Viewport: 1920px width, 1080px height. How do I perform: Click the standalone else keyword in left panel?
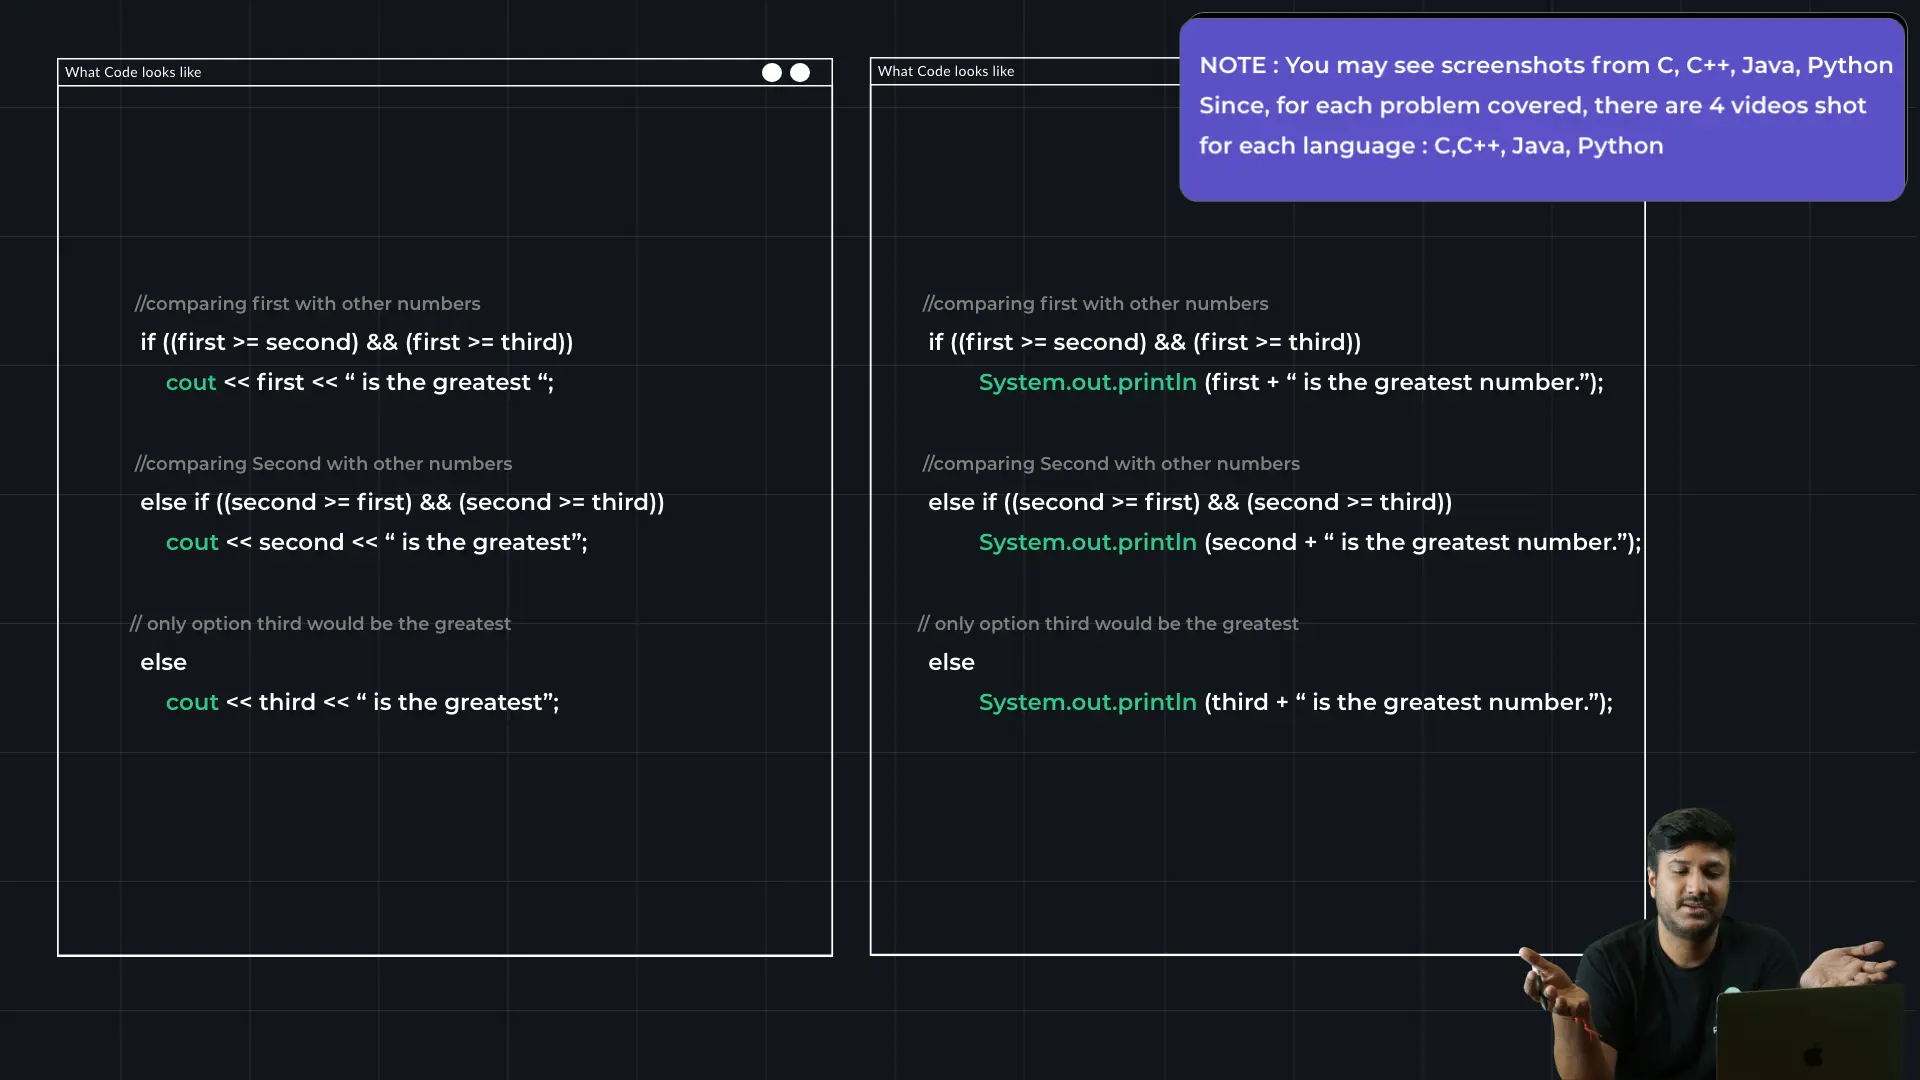163,662
